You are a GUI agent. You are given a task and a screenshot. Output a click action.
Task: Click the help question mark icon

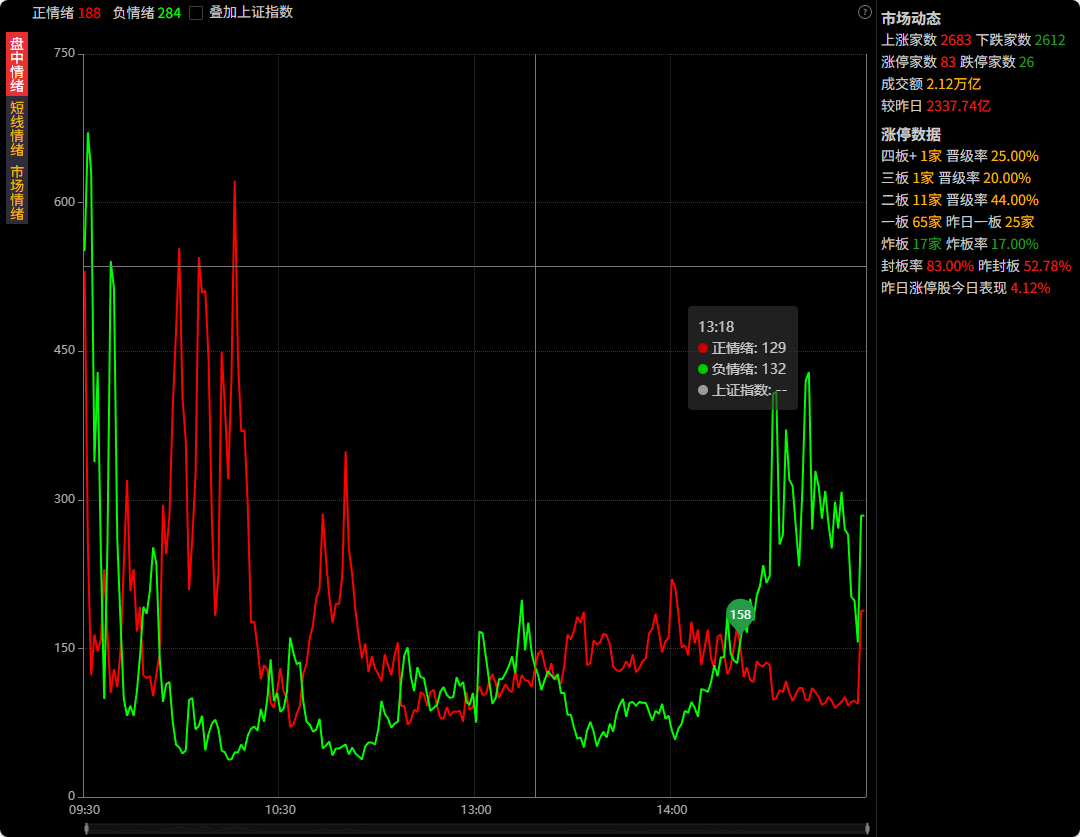(865, 12)
